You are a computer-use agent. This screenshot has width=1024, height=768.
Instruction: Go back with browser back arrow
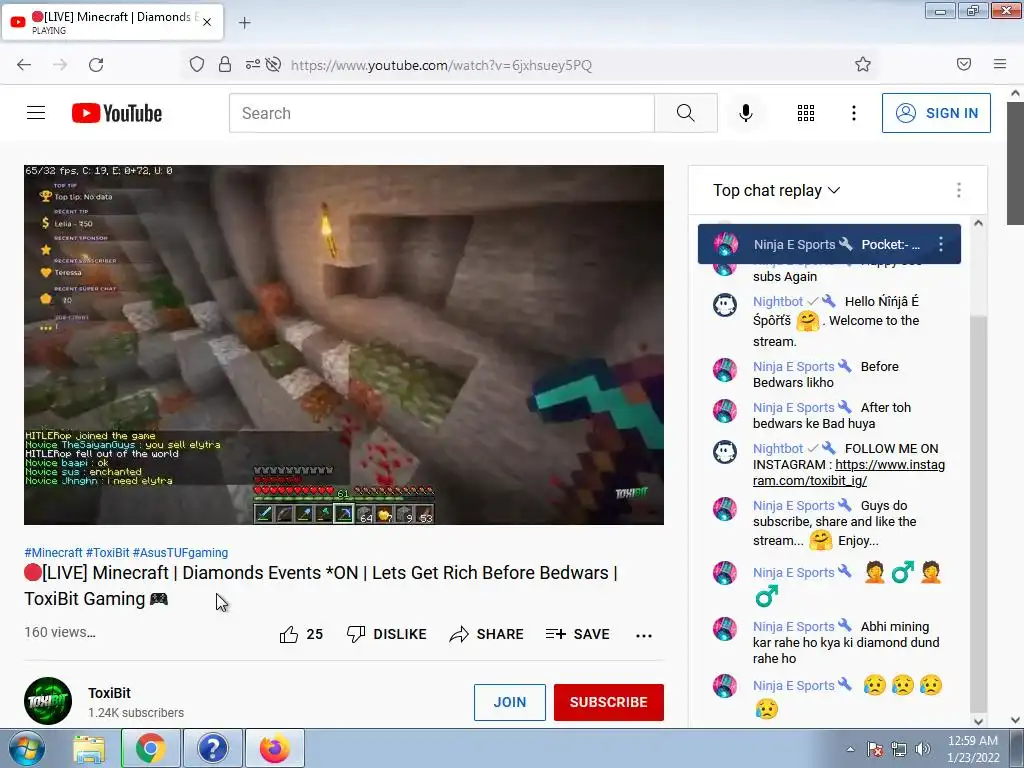coord(24,65)
